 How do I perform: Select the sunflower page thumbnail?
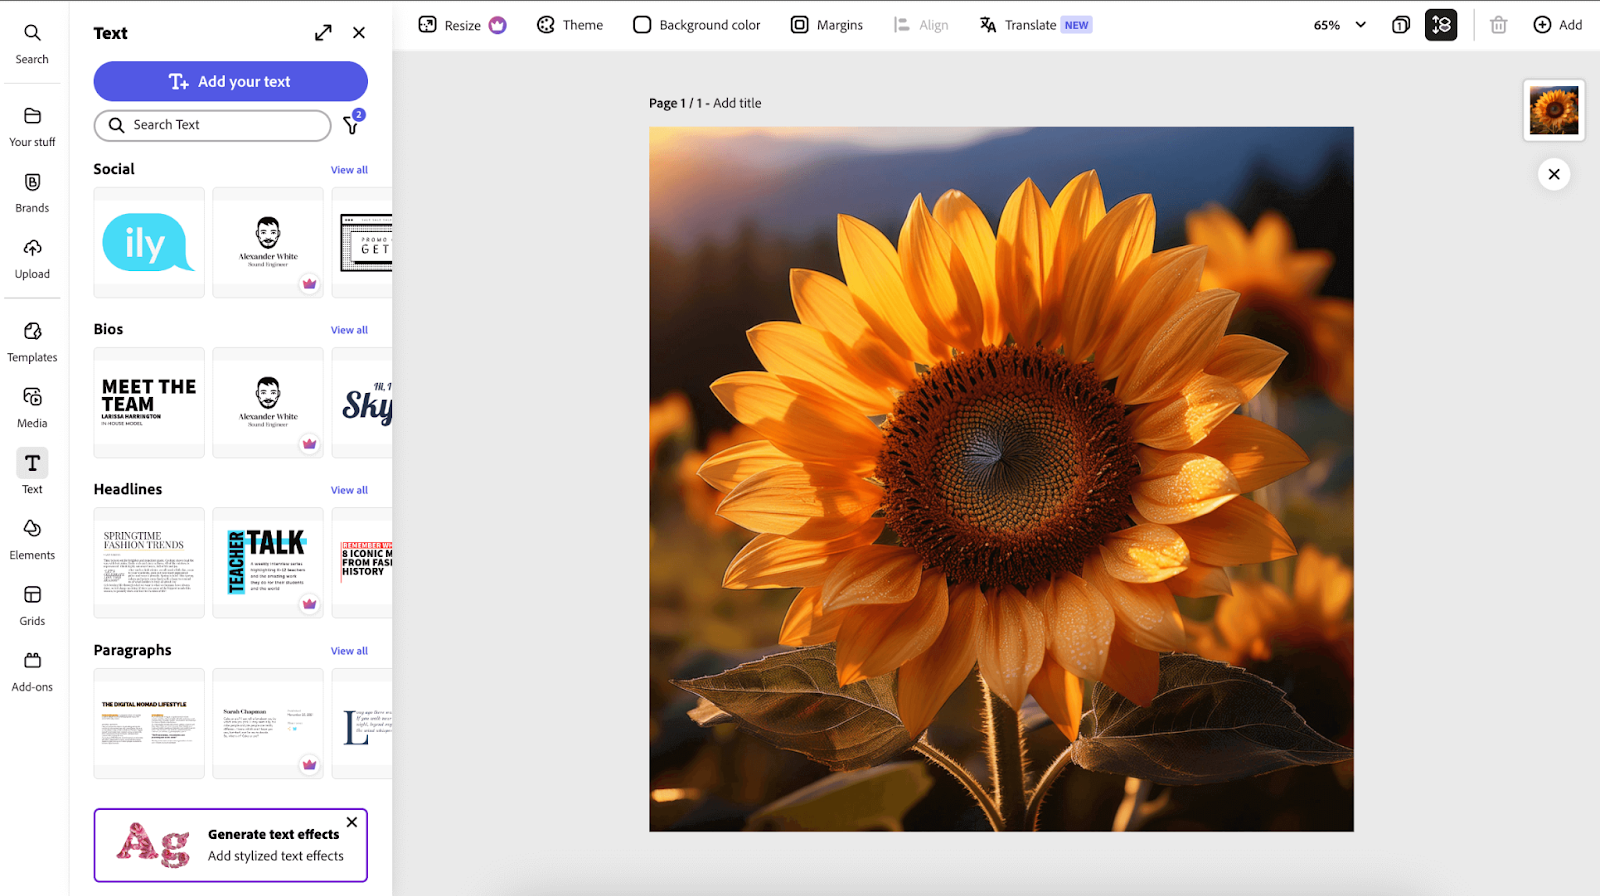click(1553, 111)
